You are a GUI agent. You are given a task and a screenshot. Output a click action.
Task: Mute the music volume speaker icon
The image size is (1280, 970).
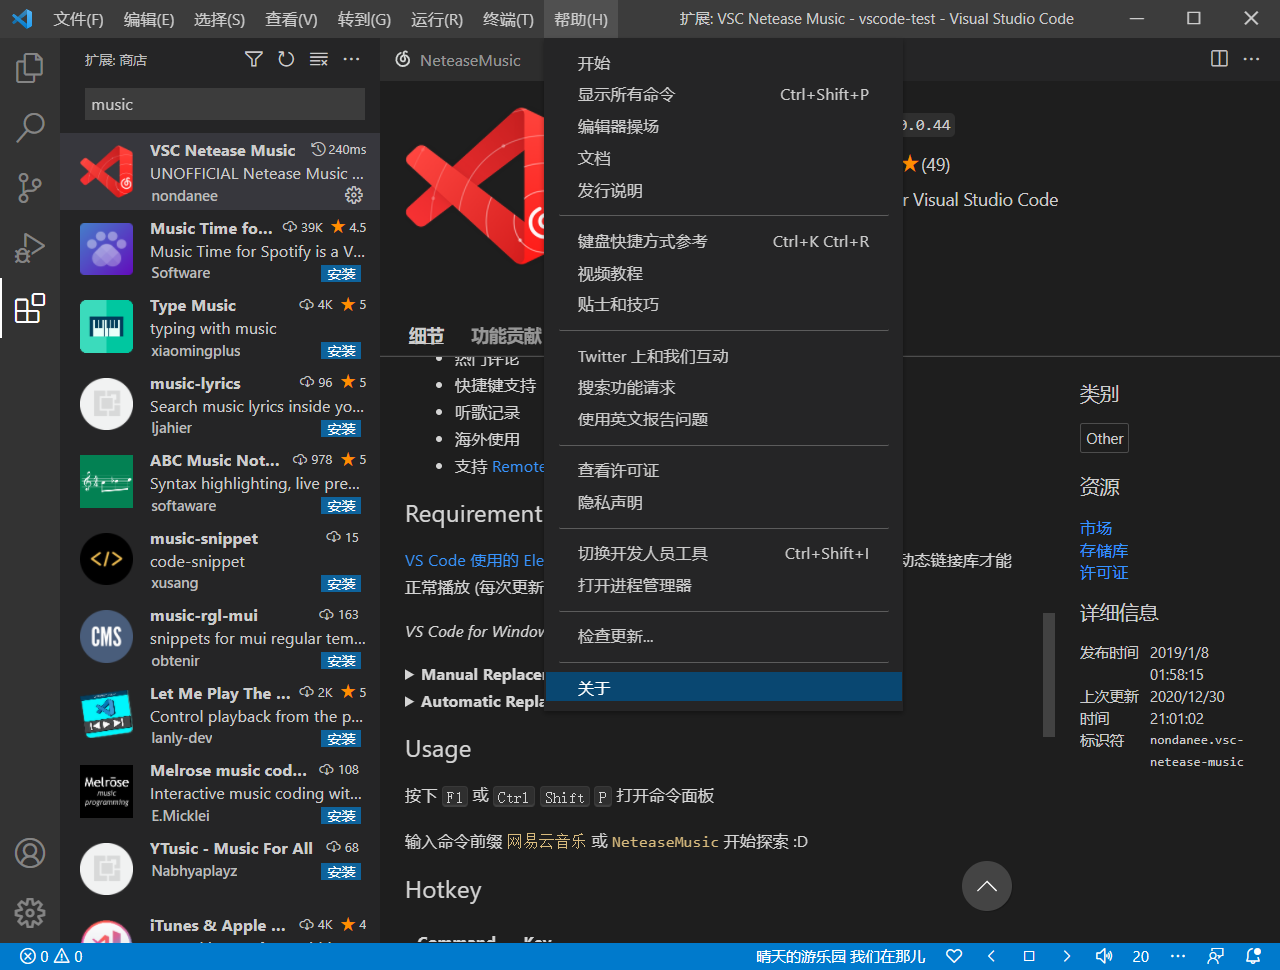[1104, 957]
